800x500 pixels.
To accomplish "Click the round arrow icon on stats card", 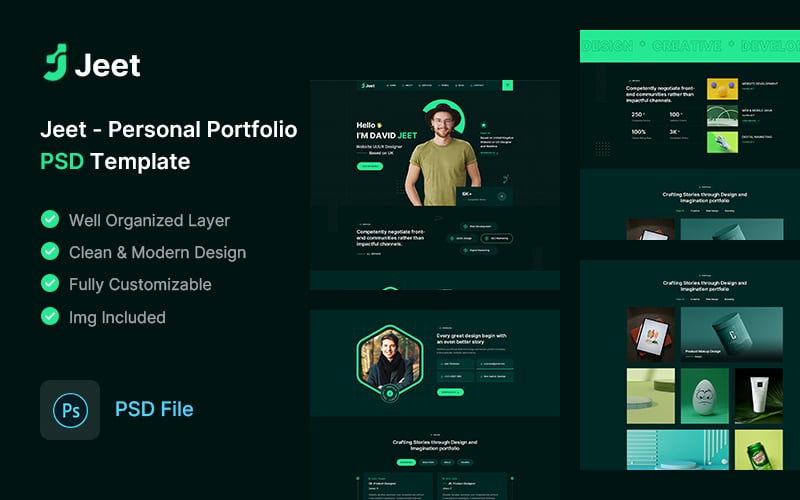I will pyautogui.click(x=501, y=196).
